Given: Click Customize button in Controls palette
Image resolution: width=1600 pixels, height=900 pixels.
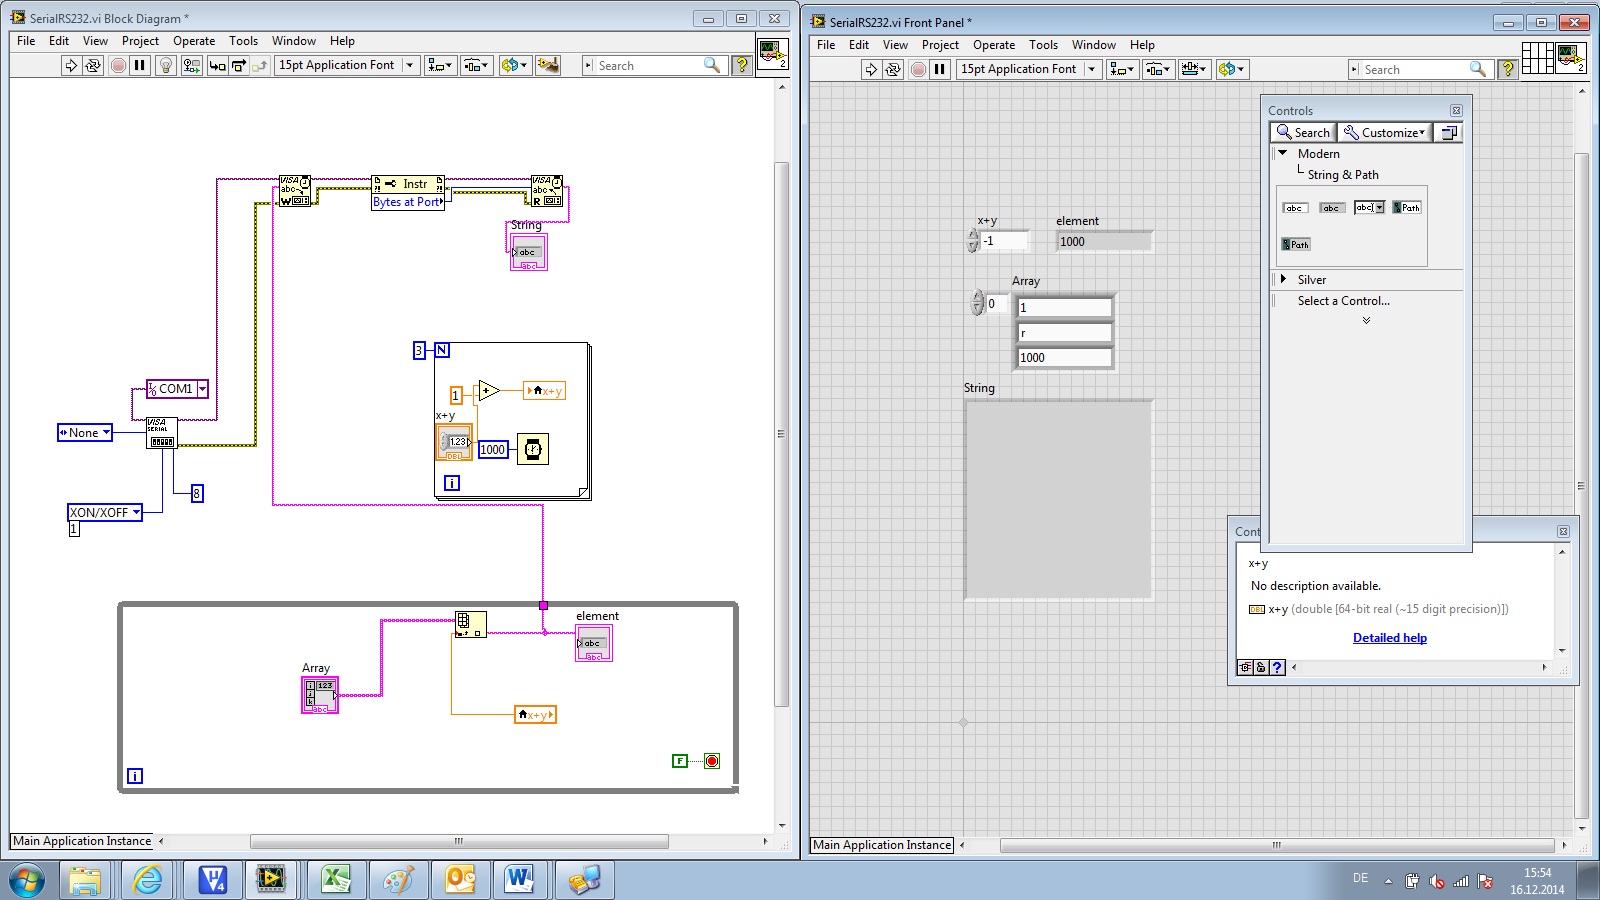Looking at the screenshot, I should (x=1384, y=132).
